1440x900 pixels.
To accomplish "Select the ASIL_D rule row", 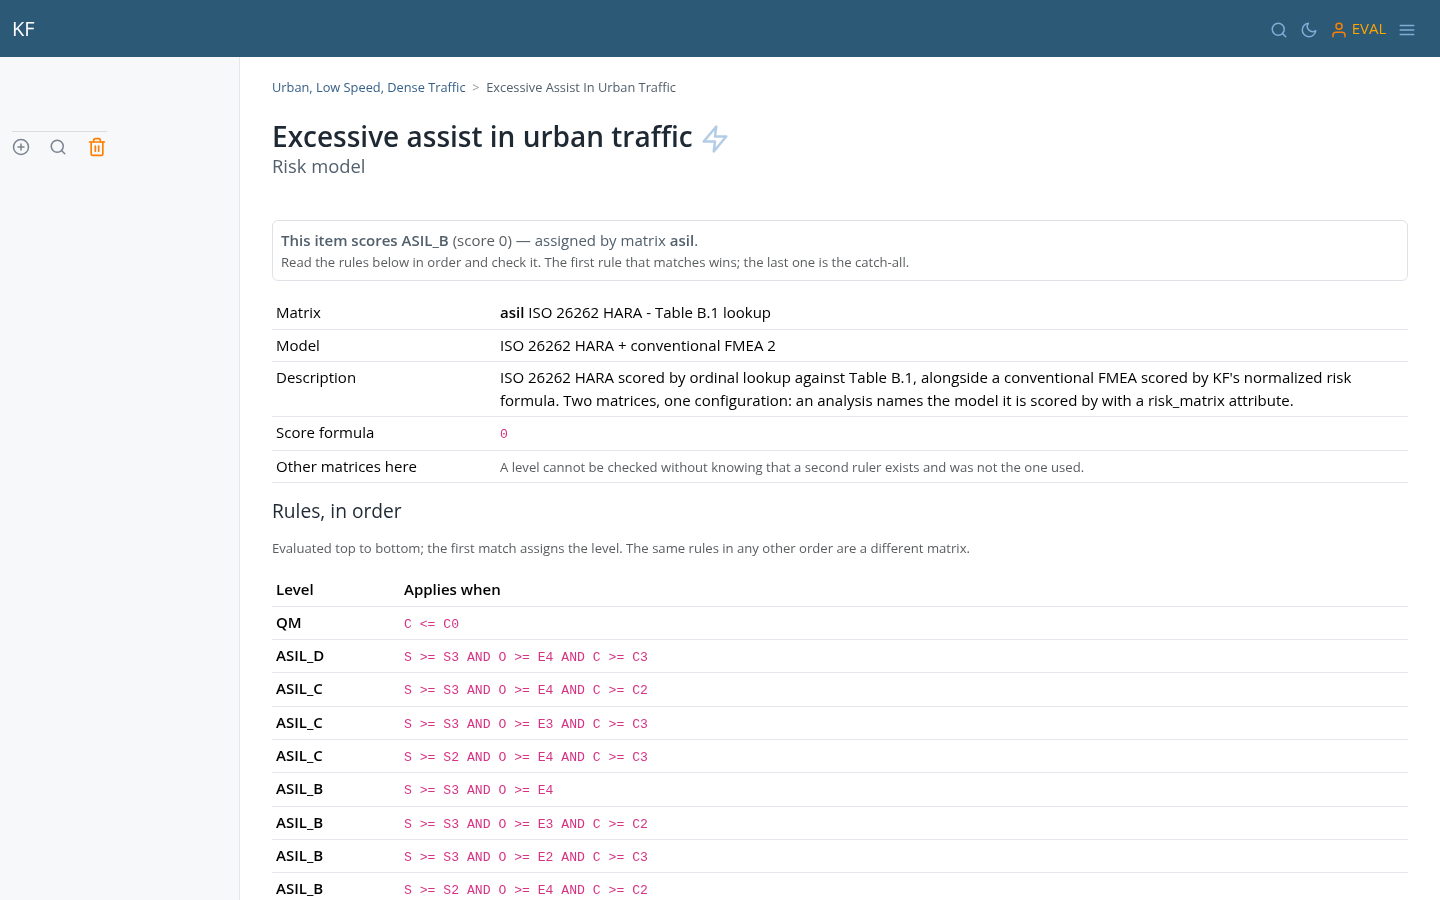I will pos(840,656).
